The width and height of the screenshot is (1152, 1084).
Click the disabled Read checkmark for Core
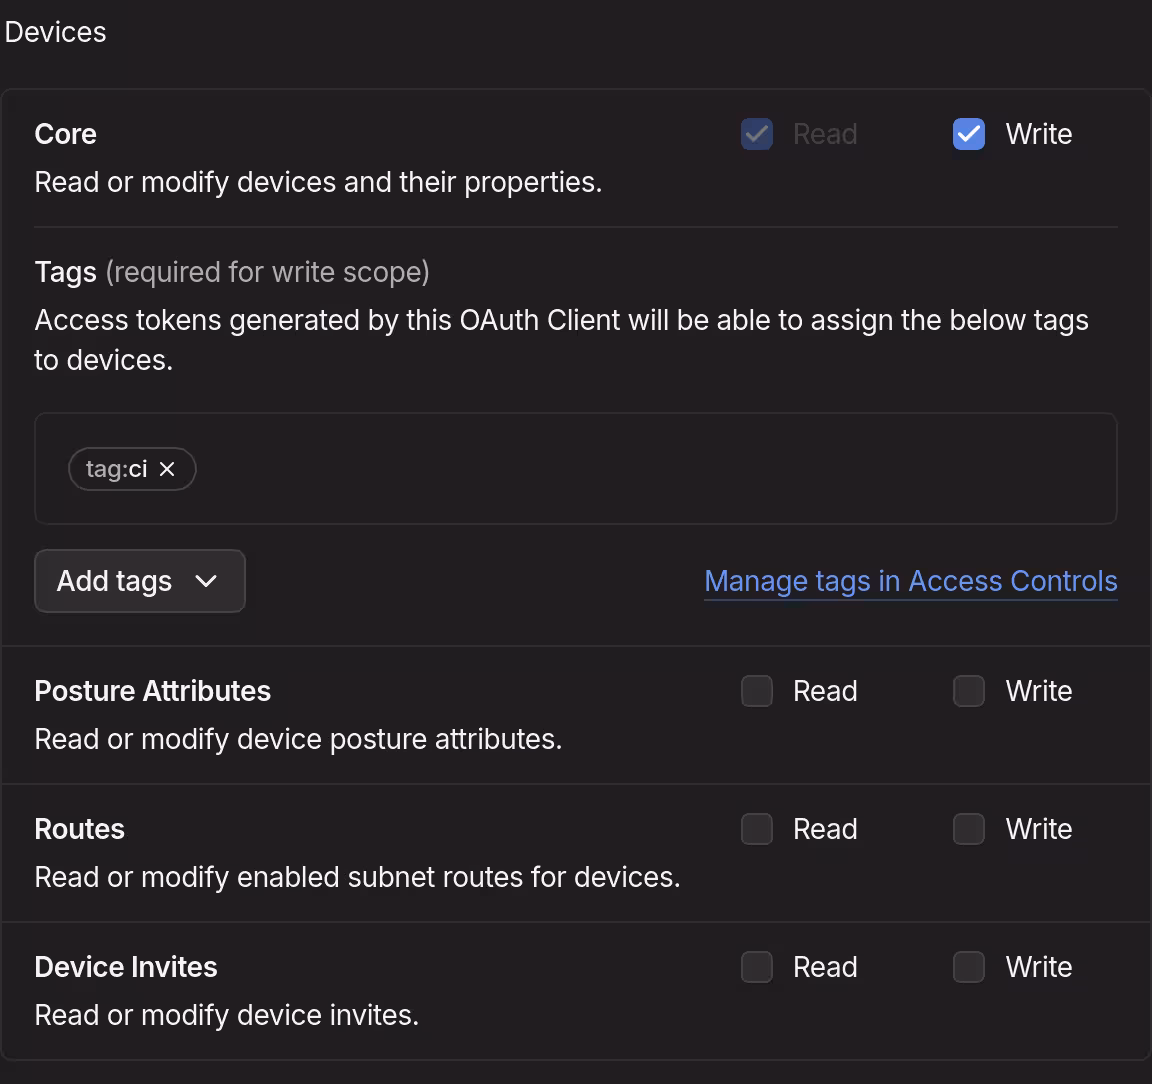coord(756,133)
